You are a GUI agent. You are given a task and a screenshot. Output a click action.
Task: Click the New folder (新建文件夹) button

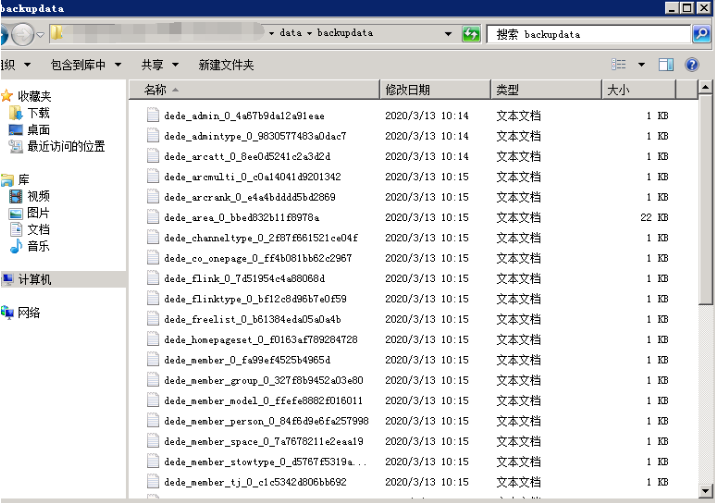tap(226, 65)
